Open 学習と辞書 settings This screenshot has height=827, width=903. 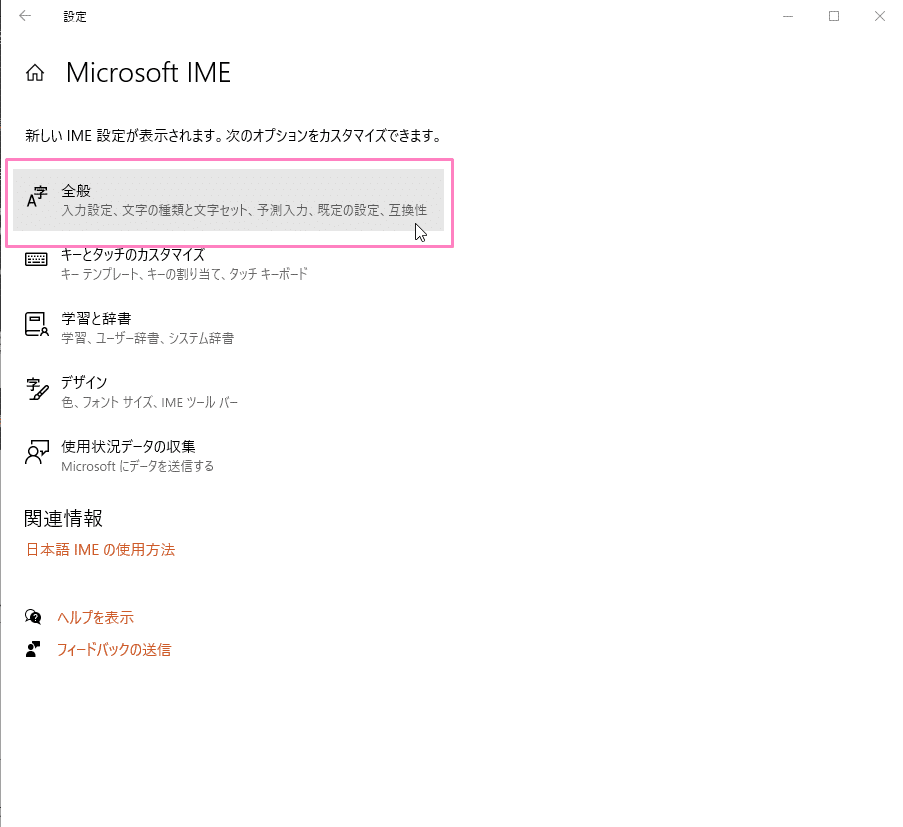[228, 328]
